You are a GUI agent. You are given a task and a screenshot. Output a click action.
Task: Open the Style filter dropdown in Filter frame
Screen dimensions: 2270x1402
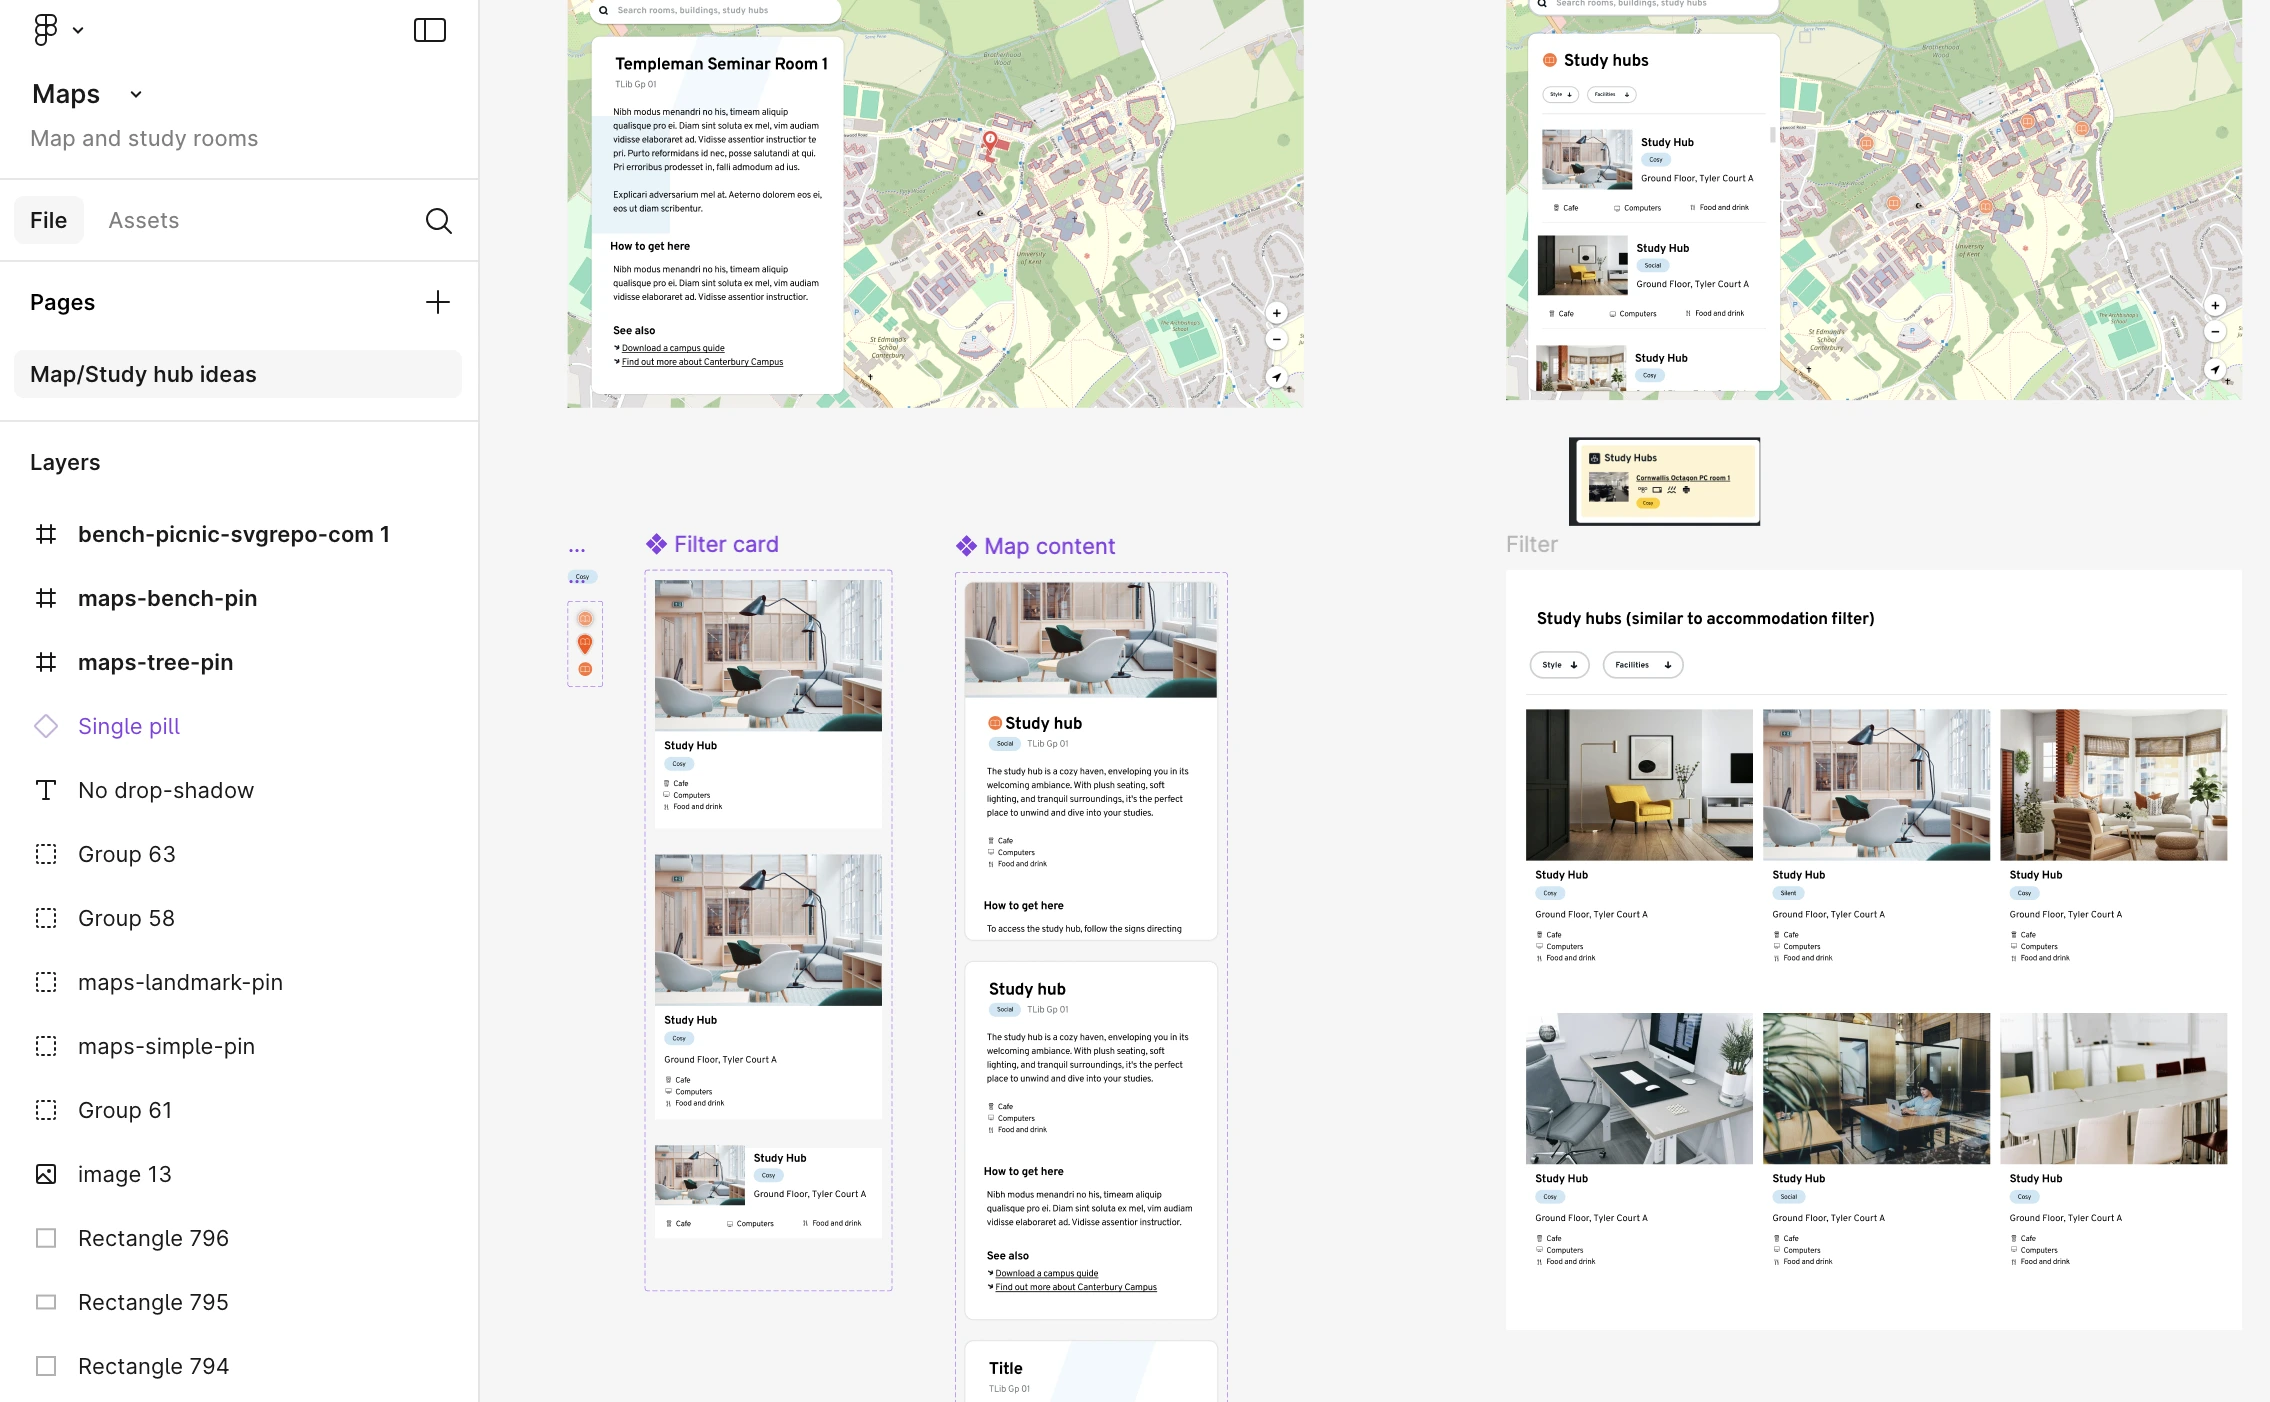1559,665
